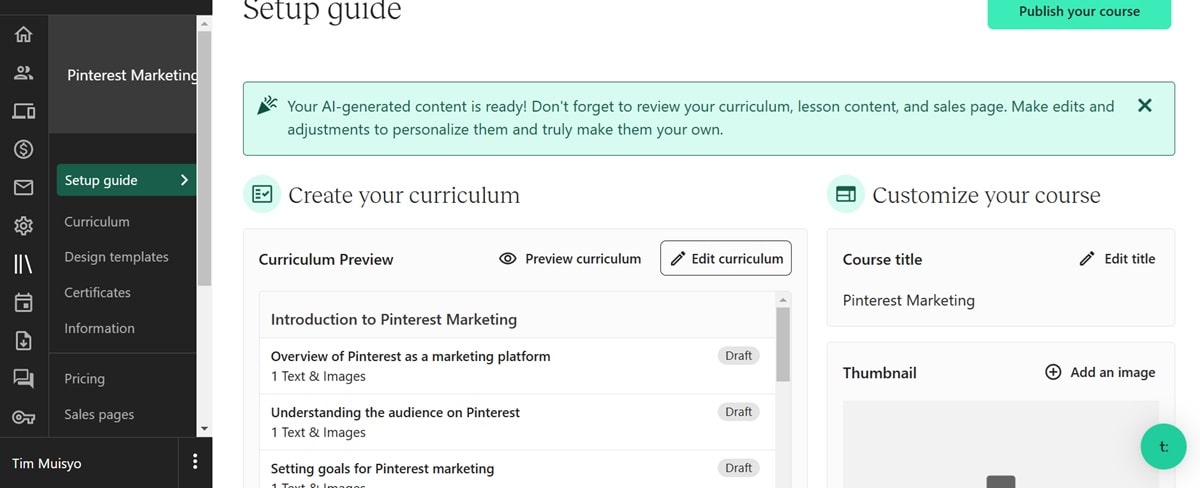Click curriculum preview scrollbar up arrow
This screenshot has width=1200, height=488.
click(x=783, y=299)
